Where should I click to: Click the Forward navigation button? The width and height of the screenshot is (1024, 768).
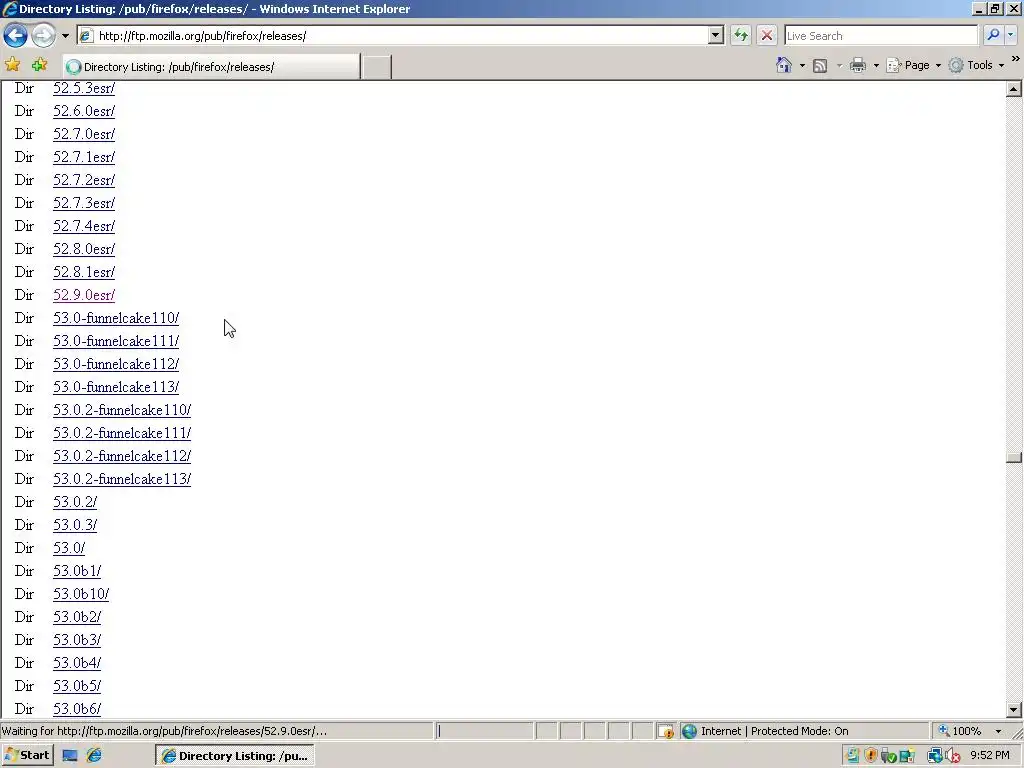point(44,35)
